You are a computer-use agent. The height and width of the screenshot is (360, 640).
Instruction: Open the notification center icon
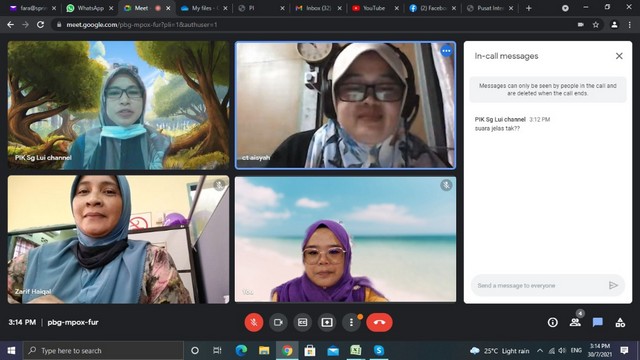[x=624, y=350]
